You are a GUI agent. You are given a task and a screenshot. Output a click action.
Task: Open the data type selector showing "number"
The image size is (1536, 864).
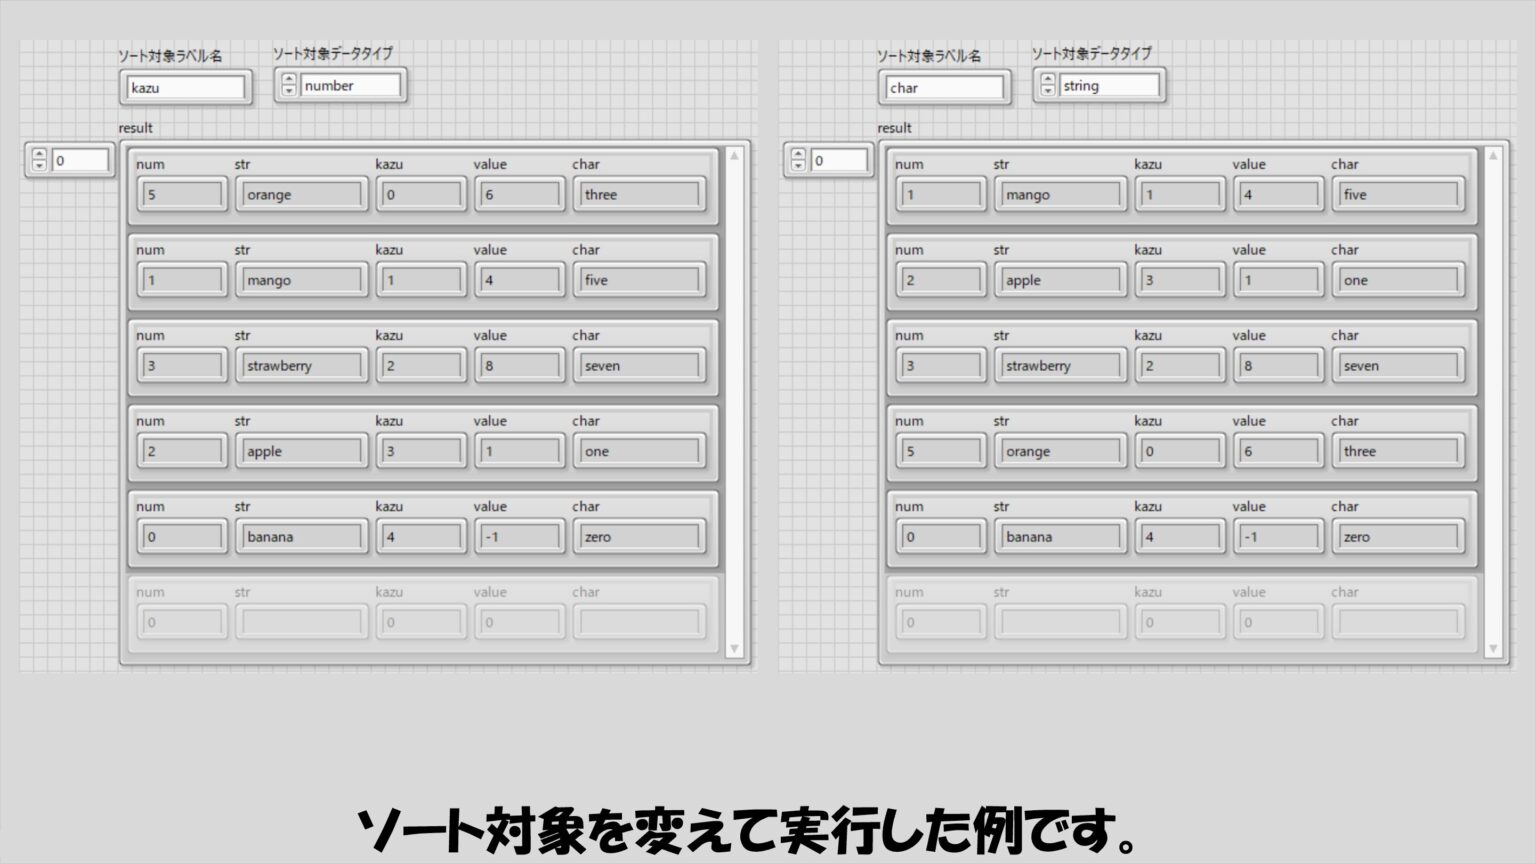(349, 86)
